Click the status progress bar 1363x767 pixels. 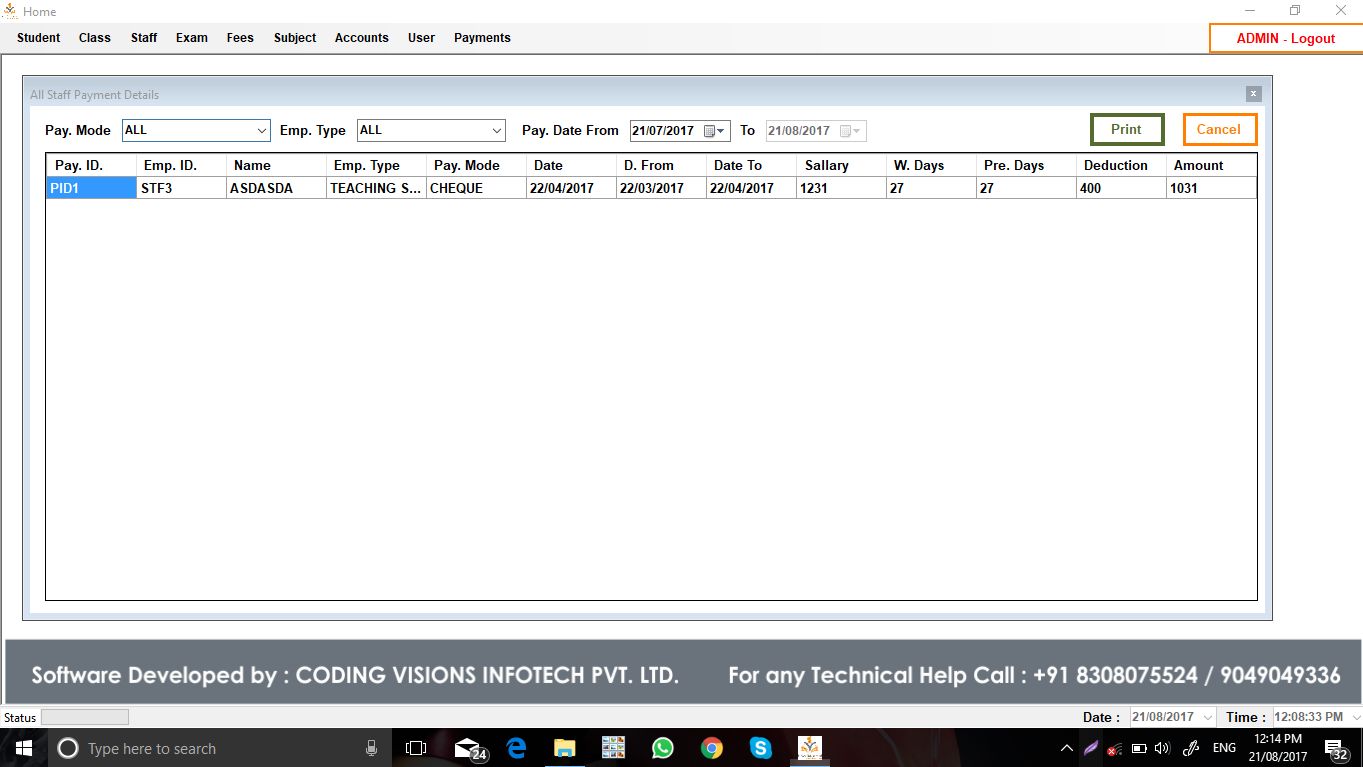[x=85, y=717]
